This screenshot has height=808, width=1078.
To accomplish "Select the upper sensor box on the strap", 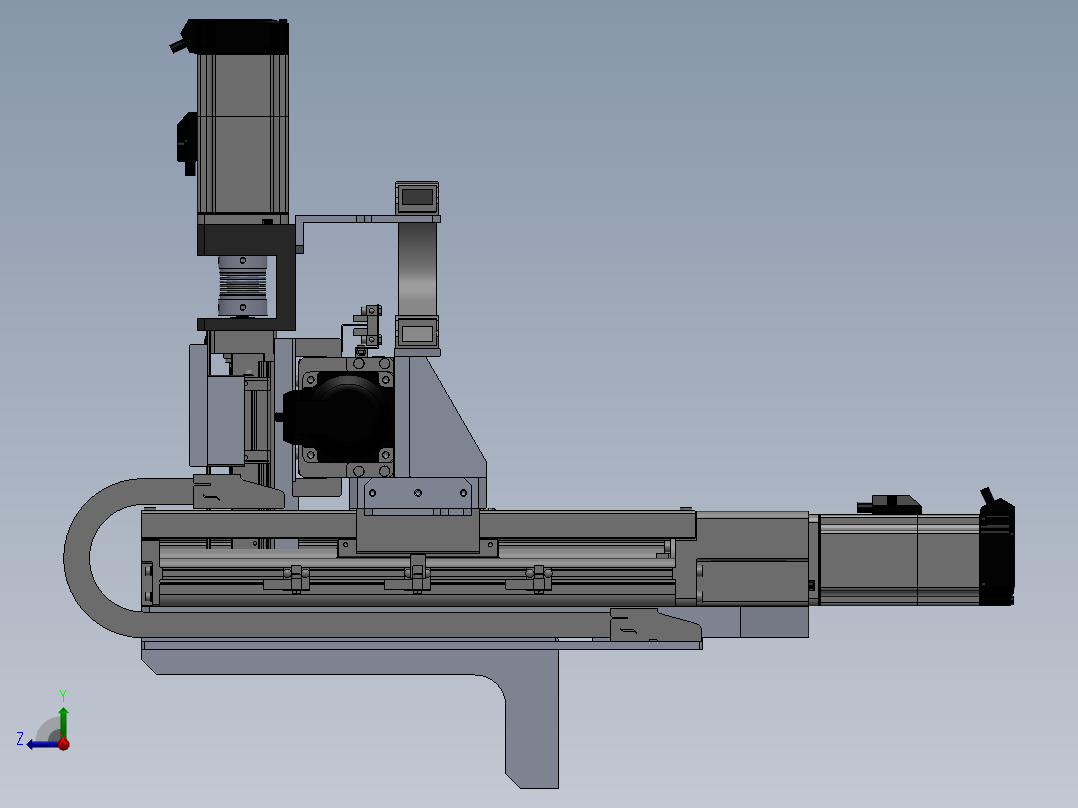I will pyautogui.click(x=417, y=198).
